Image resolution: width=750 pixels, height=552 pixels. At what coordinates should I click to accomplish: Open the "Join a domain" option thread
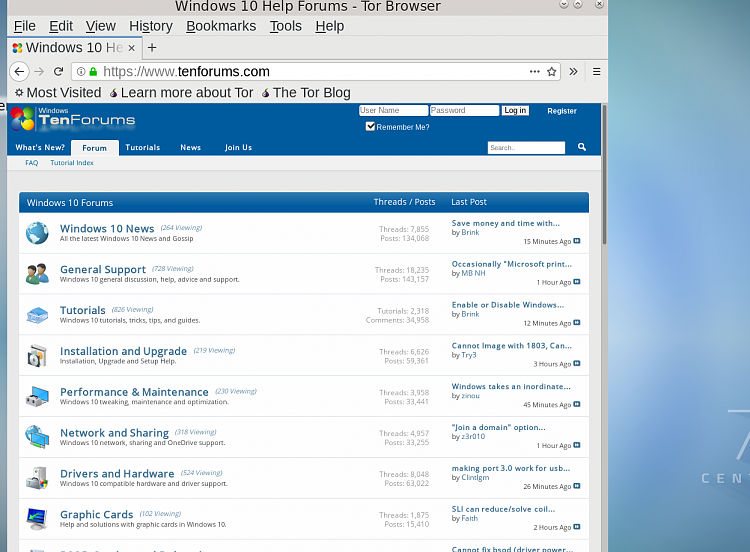pos(498,427)
